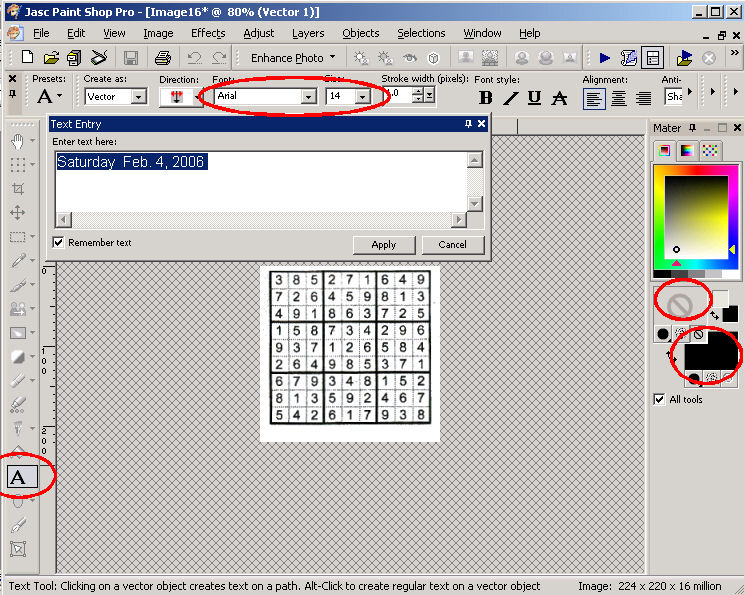The height and width of the screenshot is (595, 745).
Task: Open the Effects menu
Action: [x=208, y=33]
